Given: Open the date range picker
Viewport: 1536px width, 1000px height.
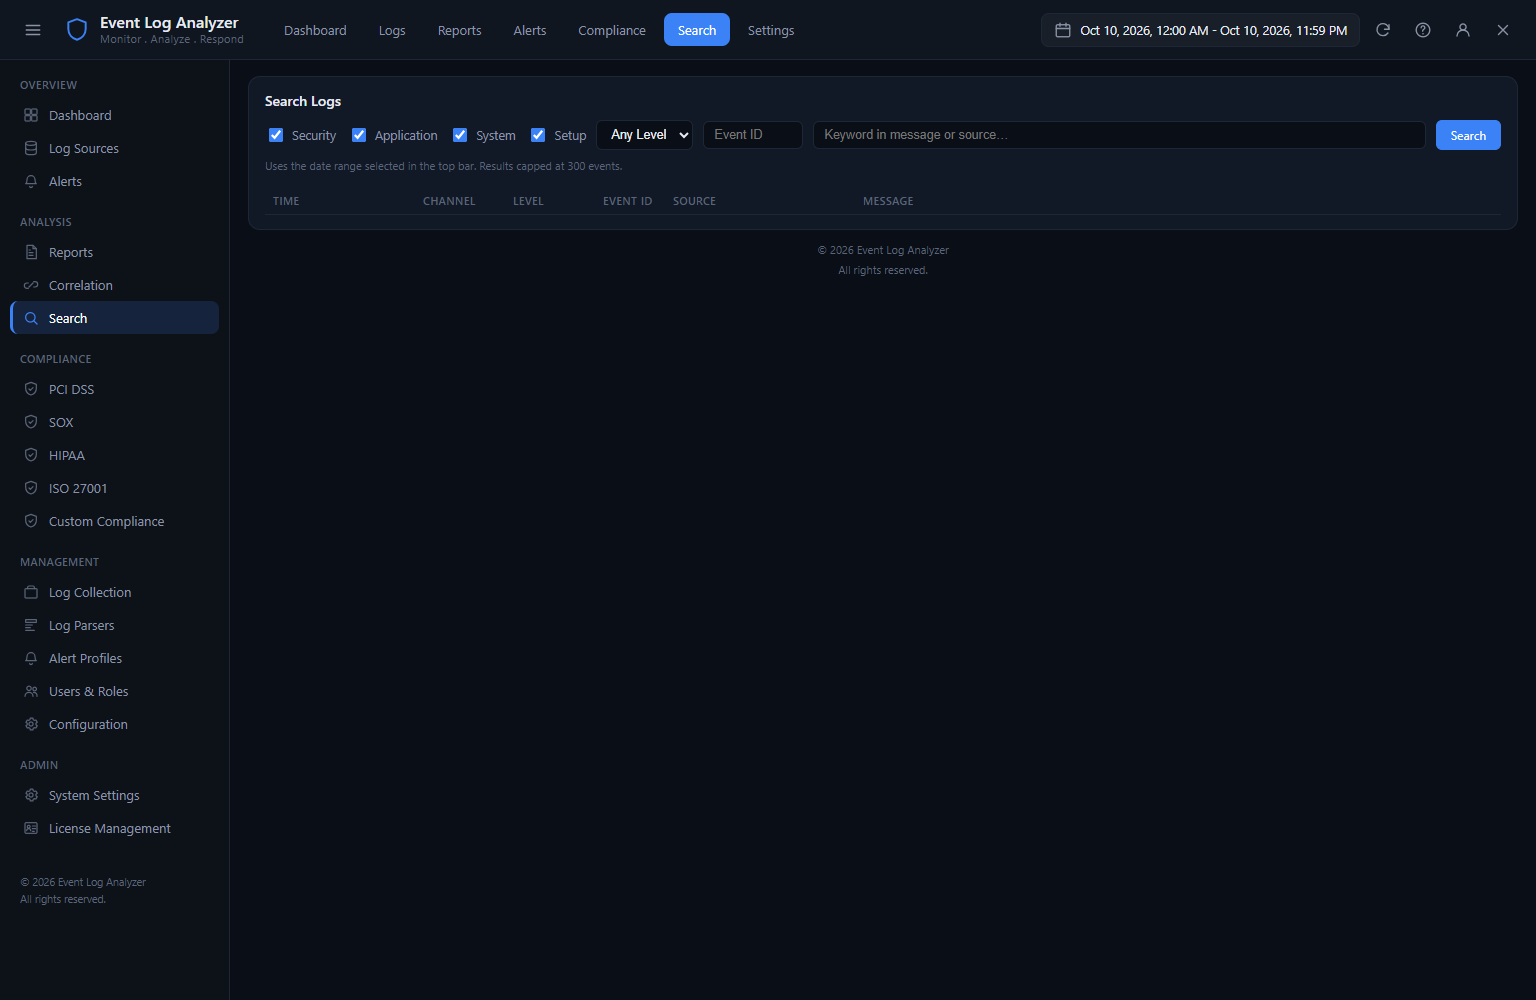Looking at the screenshot, I should [1200, 30].
